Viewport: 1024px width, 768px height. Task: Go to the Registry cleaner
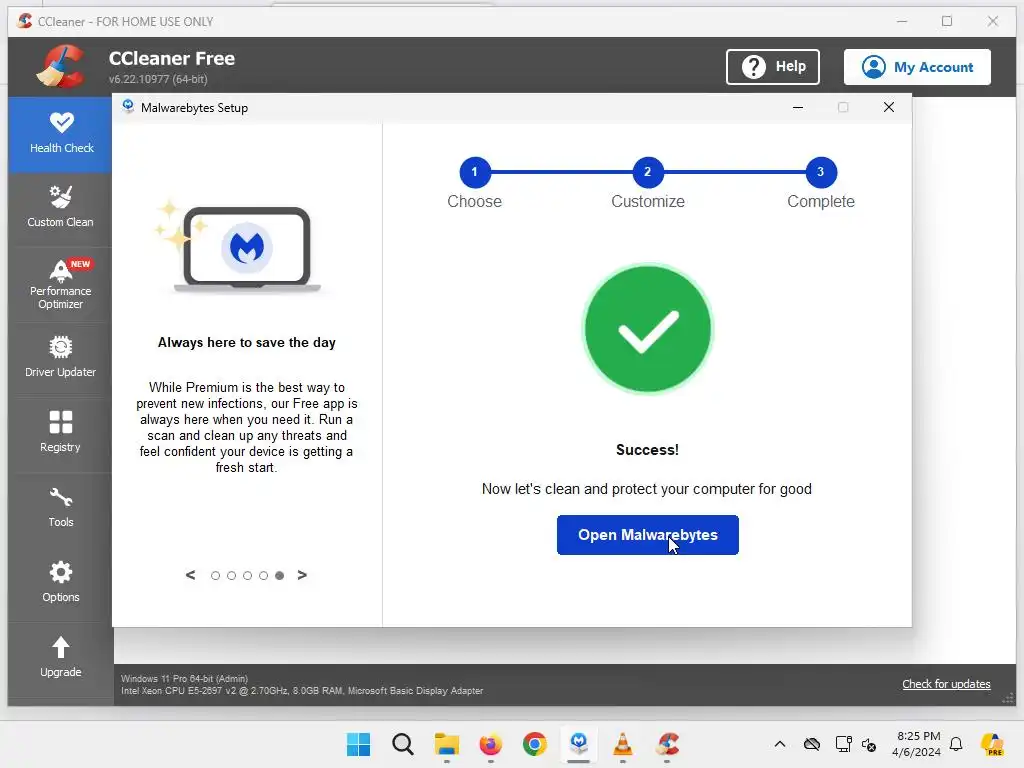61,432
